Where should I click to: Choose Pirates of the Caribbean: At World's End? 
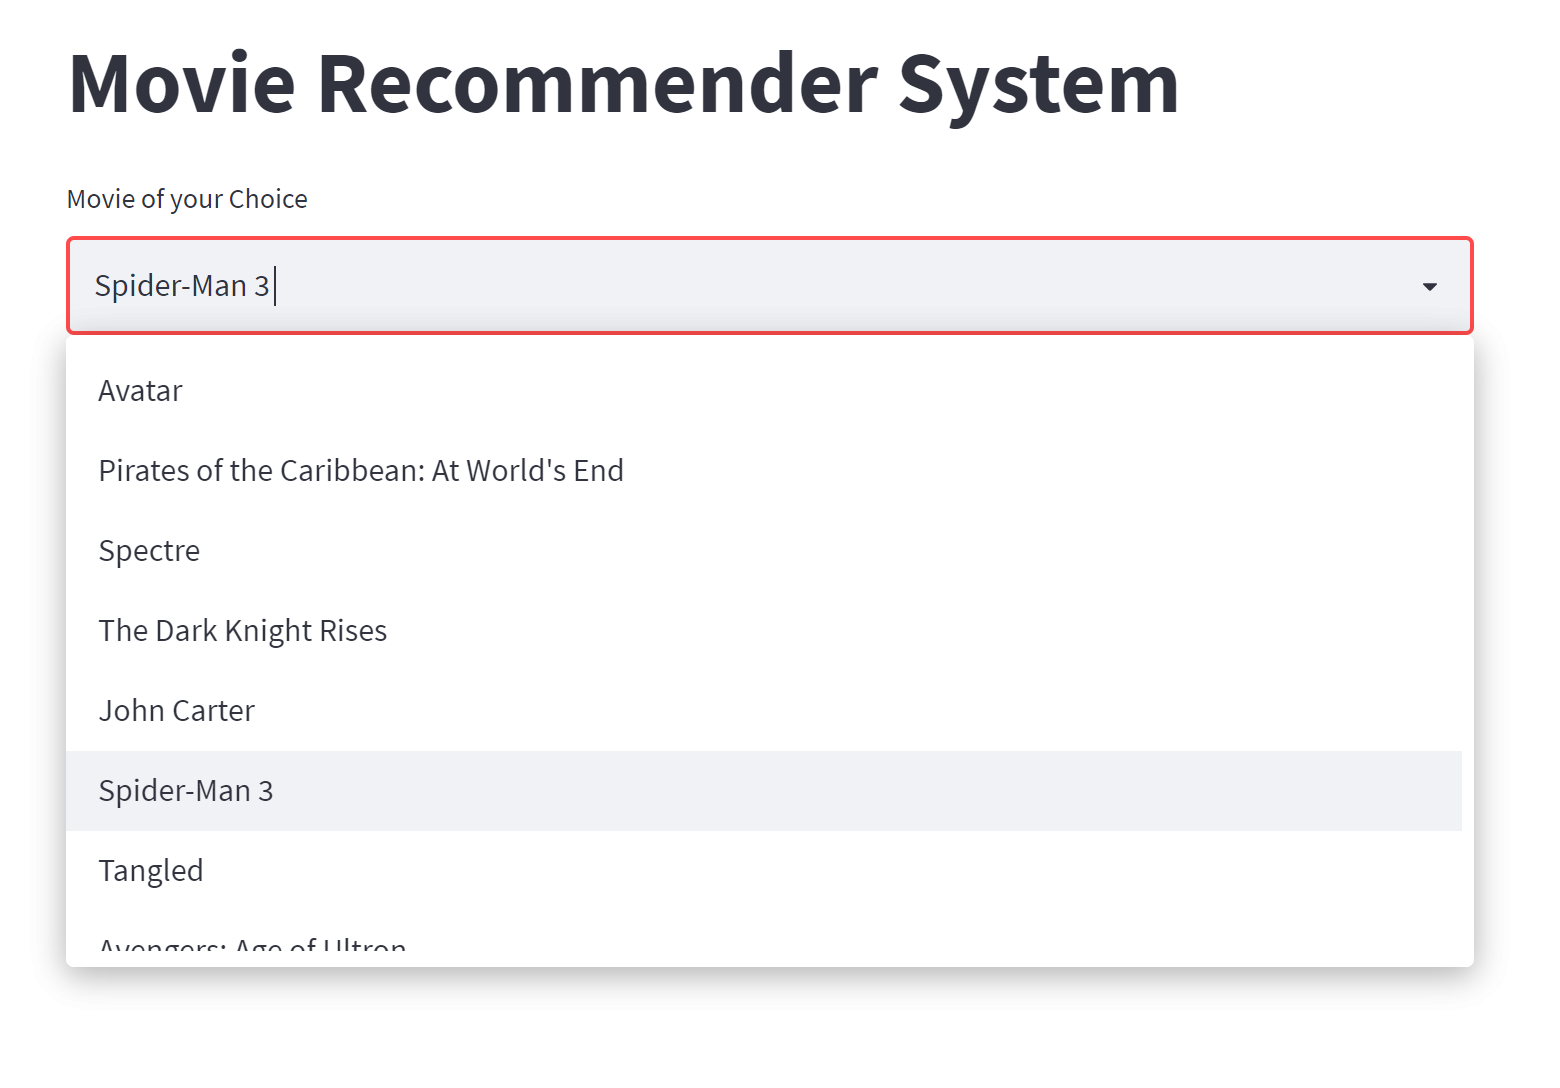(361, 470)
